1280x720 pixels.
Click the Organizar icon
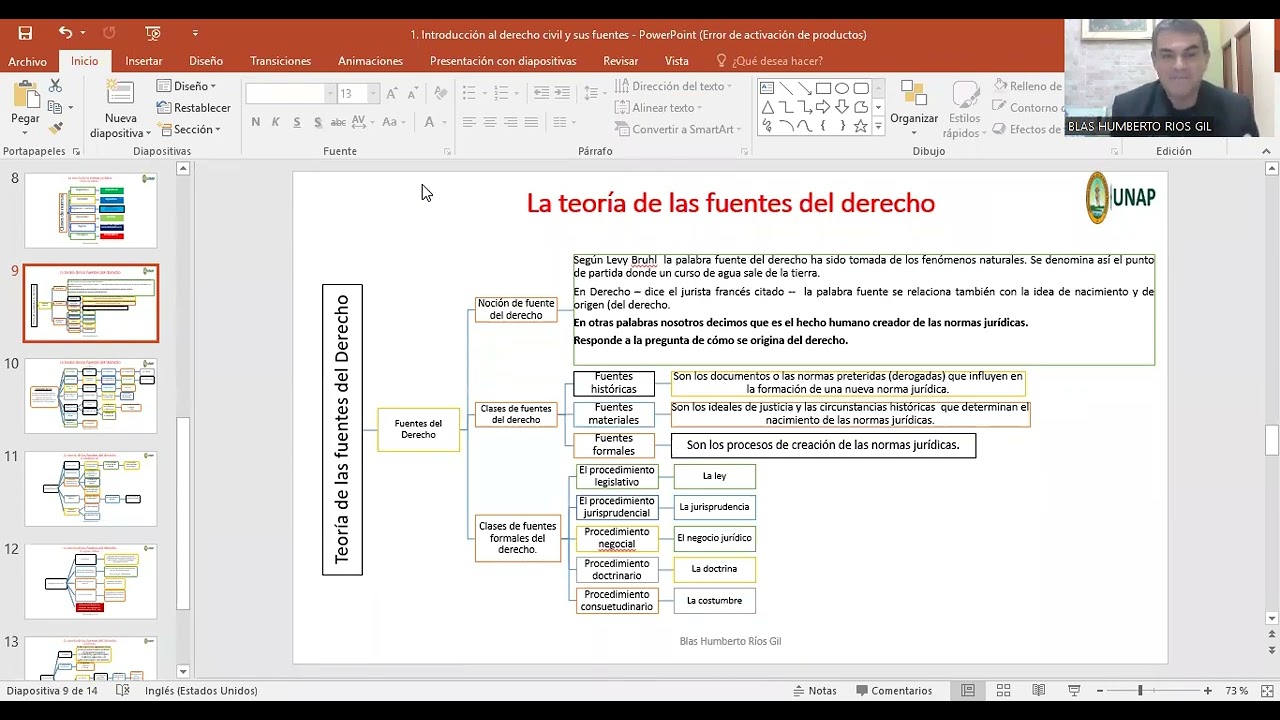913,93
